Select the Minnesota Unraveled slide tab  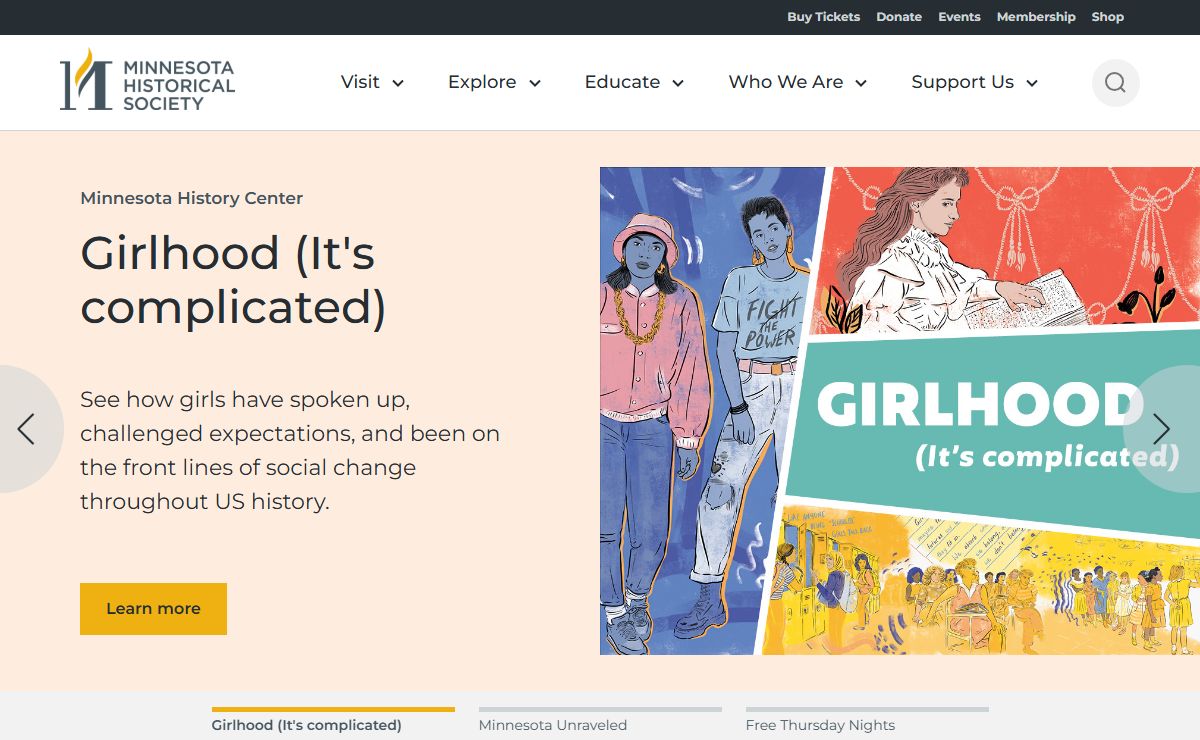click(x=600, y=722)
